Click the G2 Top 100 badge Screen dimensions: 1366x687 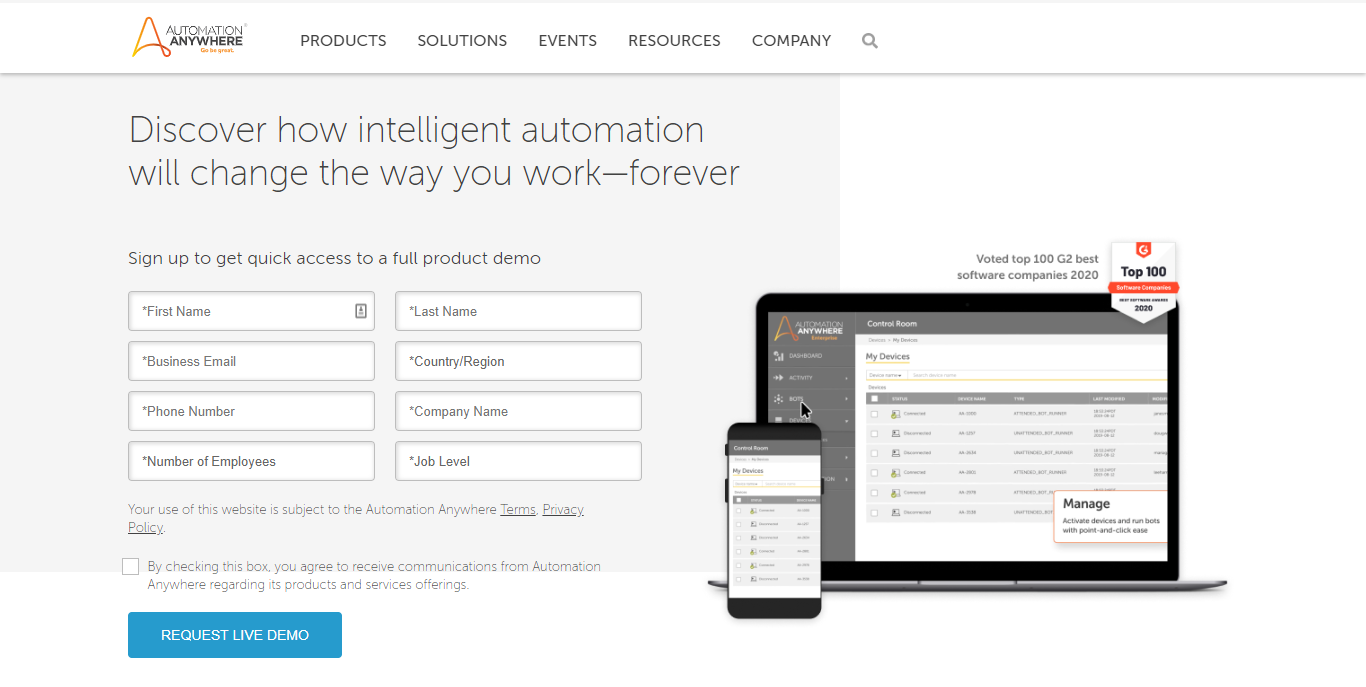(1143, 278)
